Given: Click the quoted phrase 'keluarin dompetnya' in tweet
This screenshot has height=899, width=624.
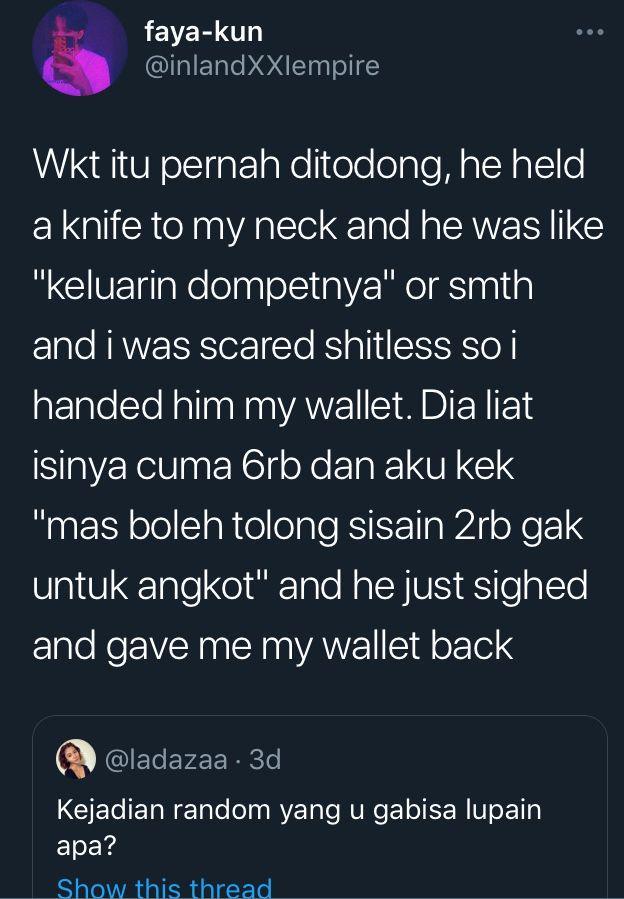Looking at the screenshot, I should point(214,287).
